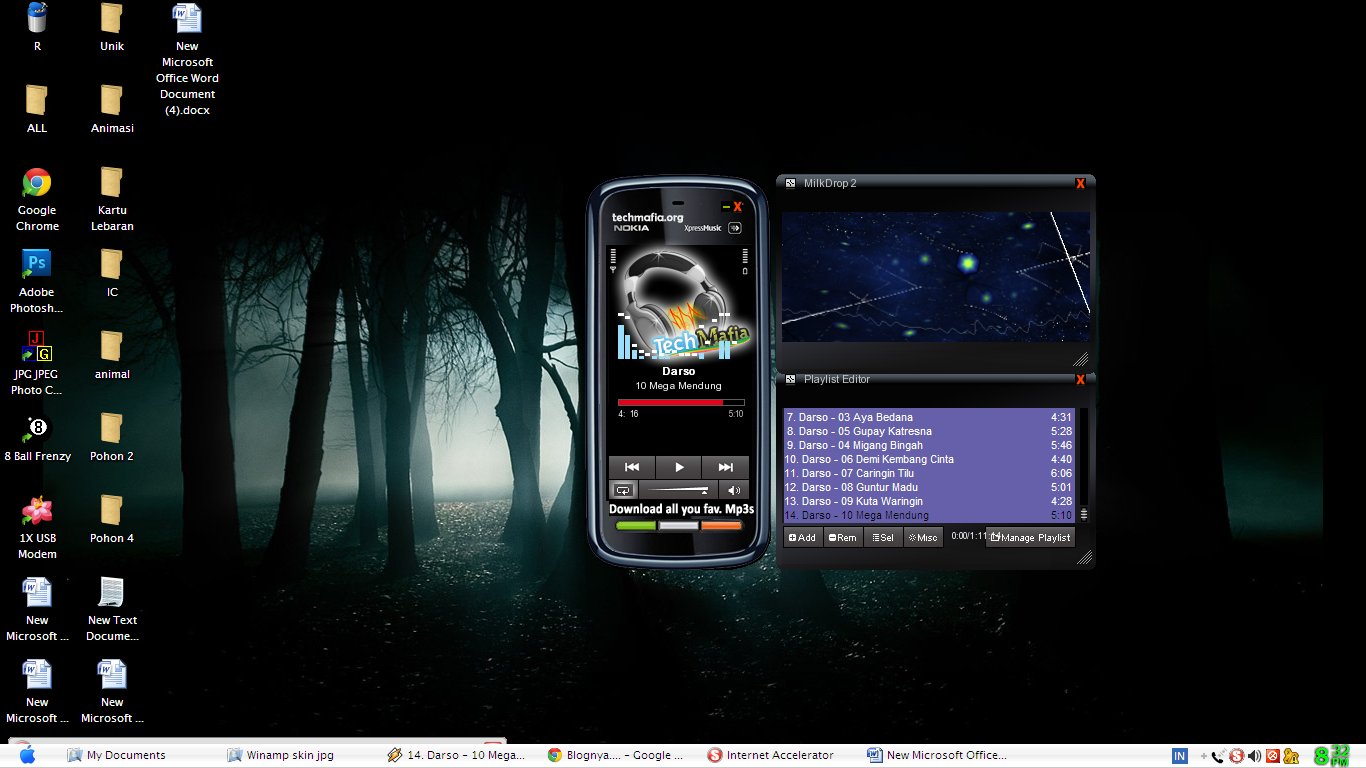This screenshot has height=768, width=1366.
Task: Toggle repeat mode on the player
Action: point(623,490)
